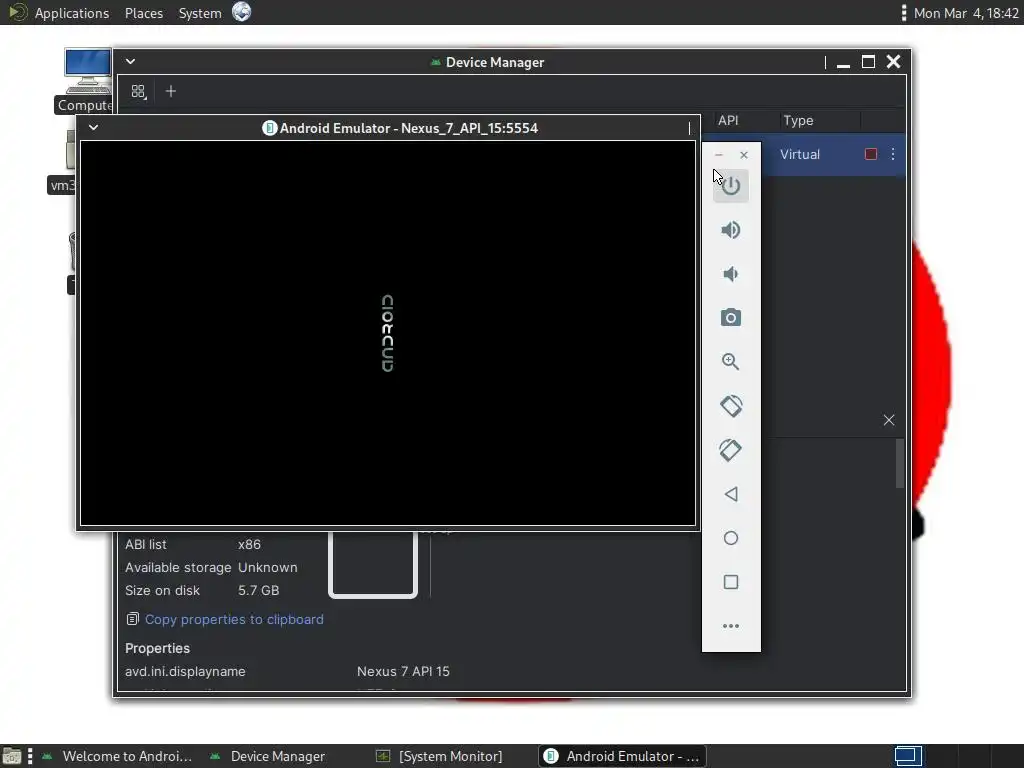This screenshot has height=768, width=1024.
Task: Open the Android Emulator window menu chevron
Action: pos(93,127)
